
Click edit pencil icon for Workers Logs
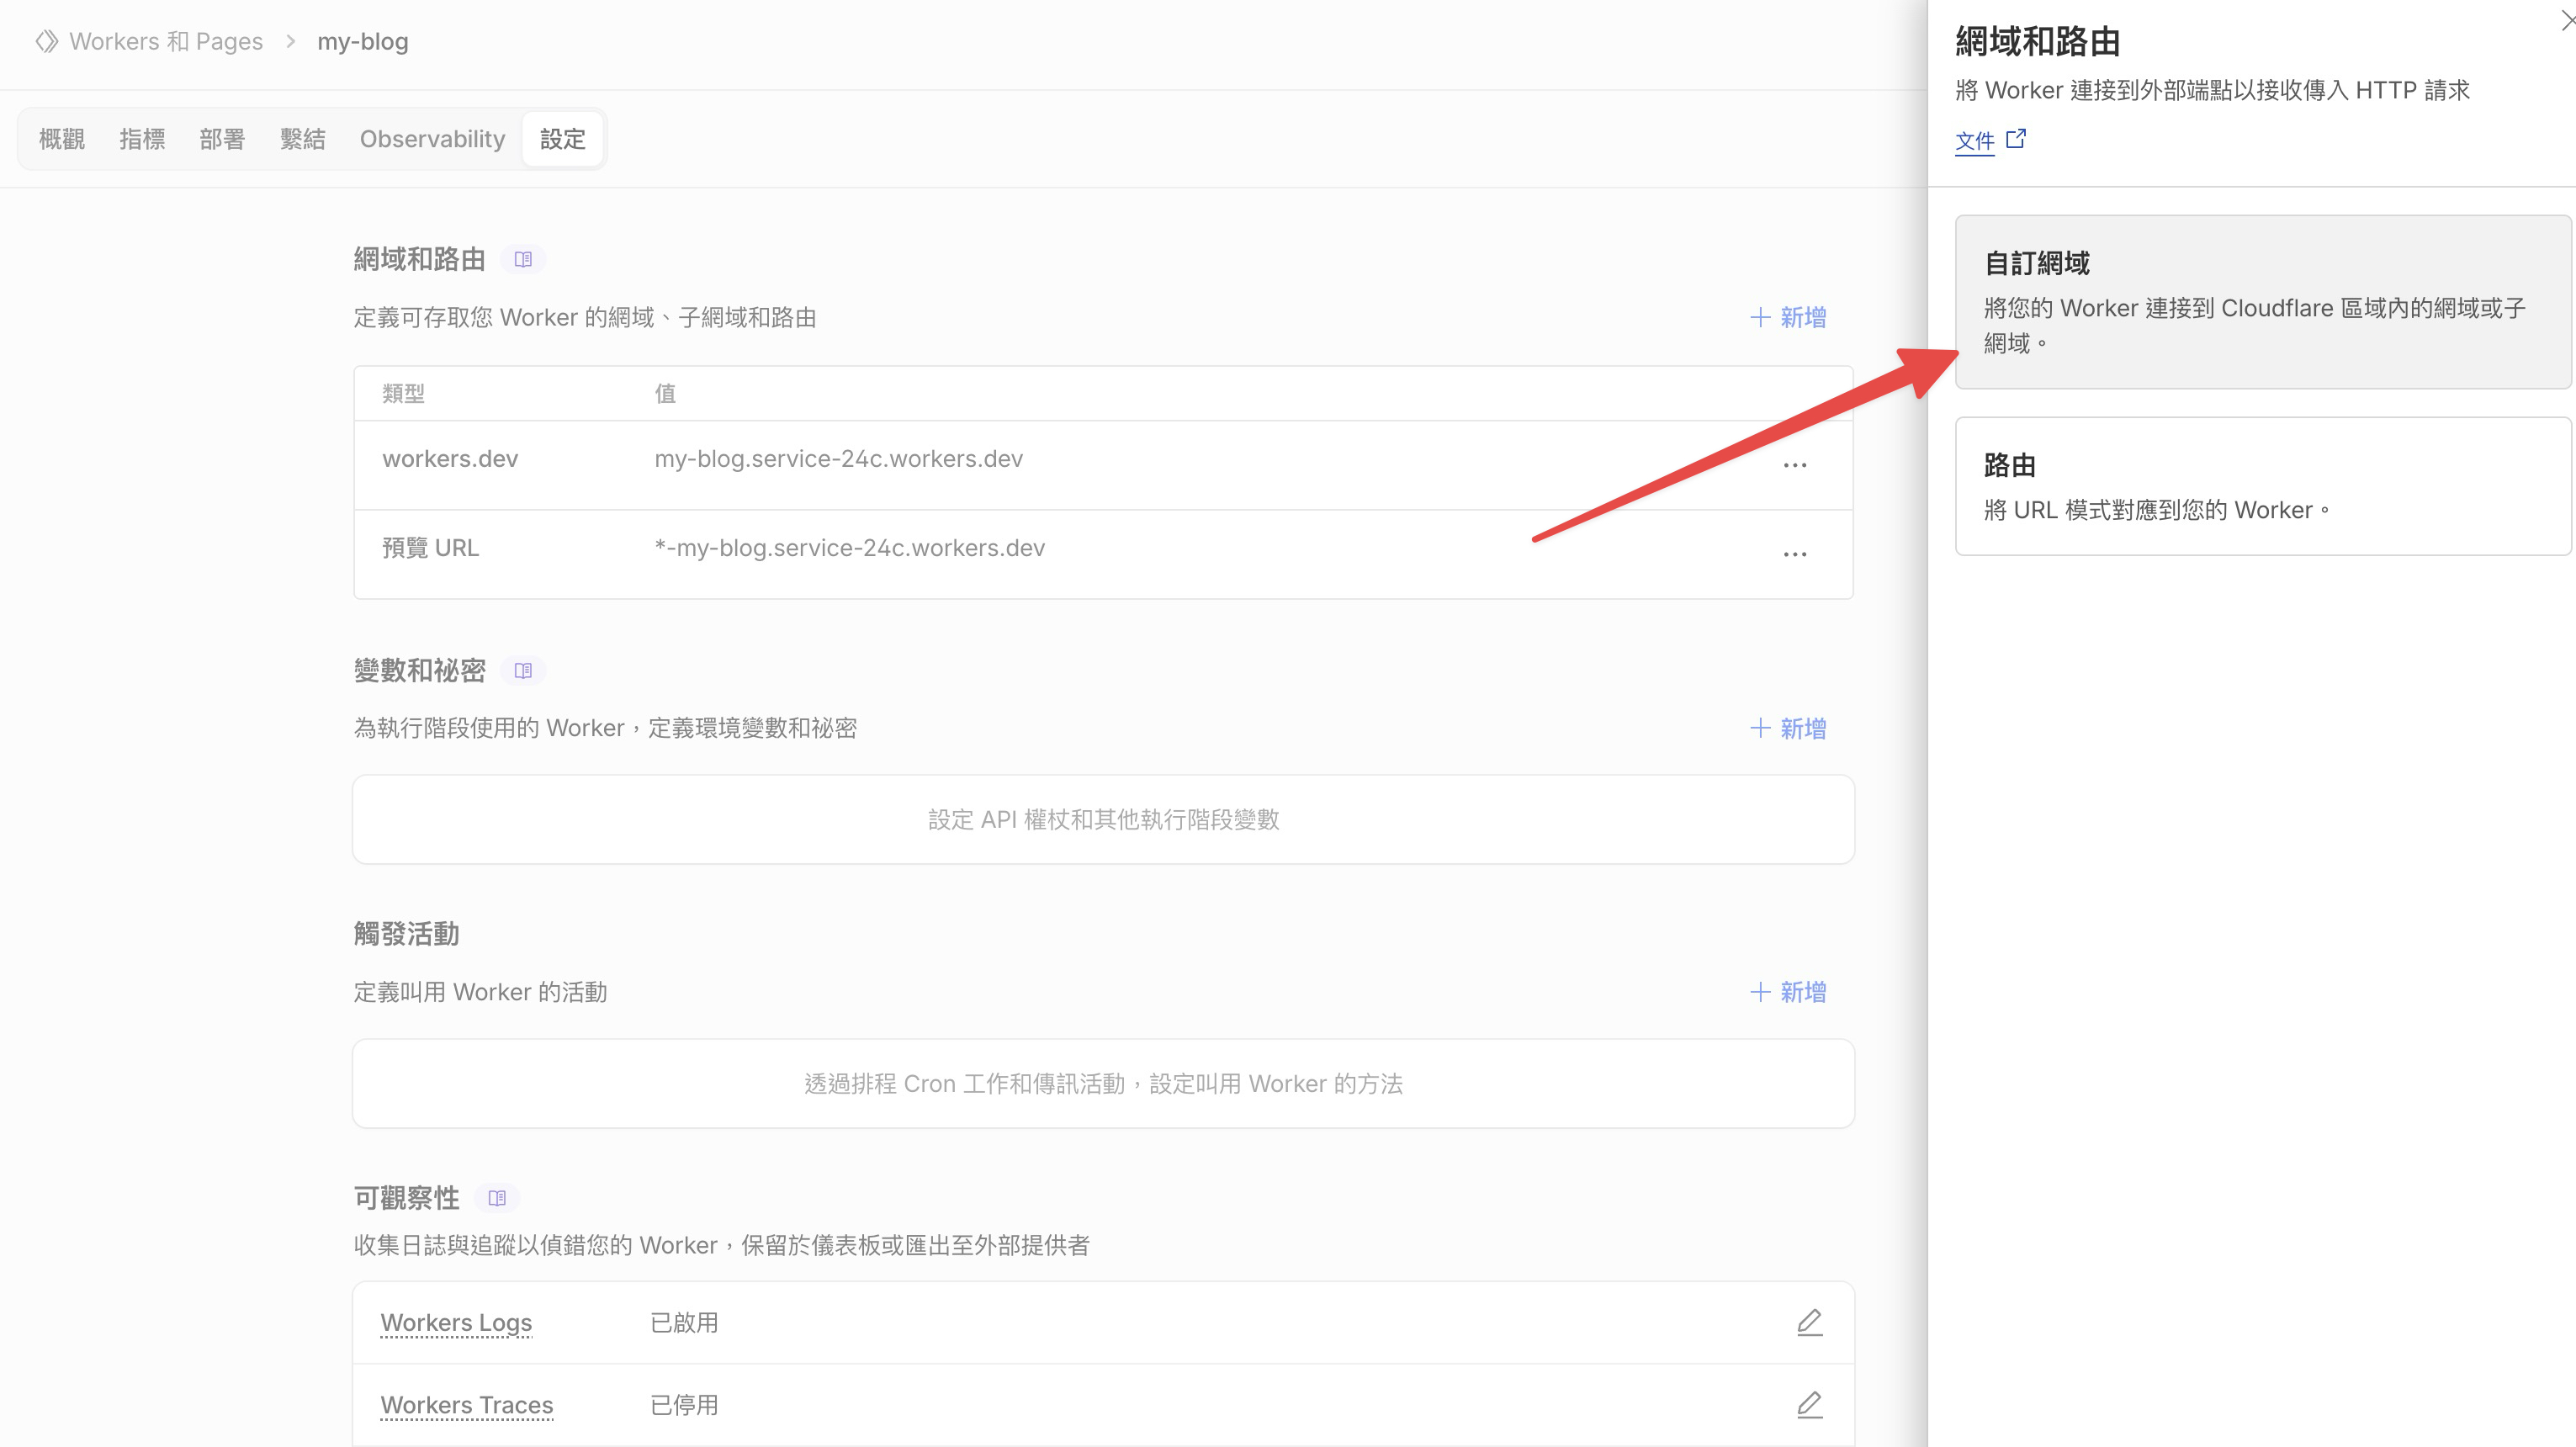[1809, 1321]
